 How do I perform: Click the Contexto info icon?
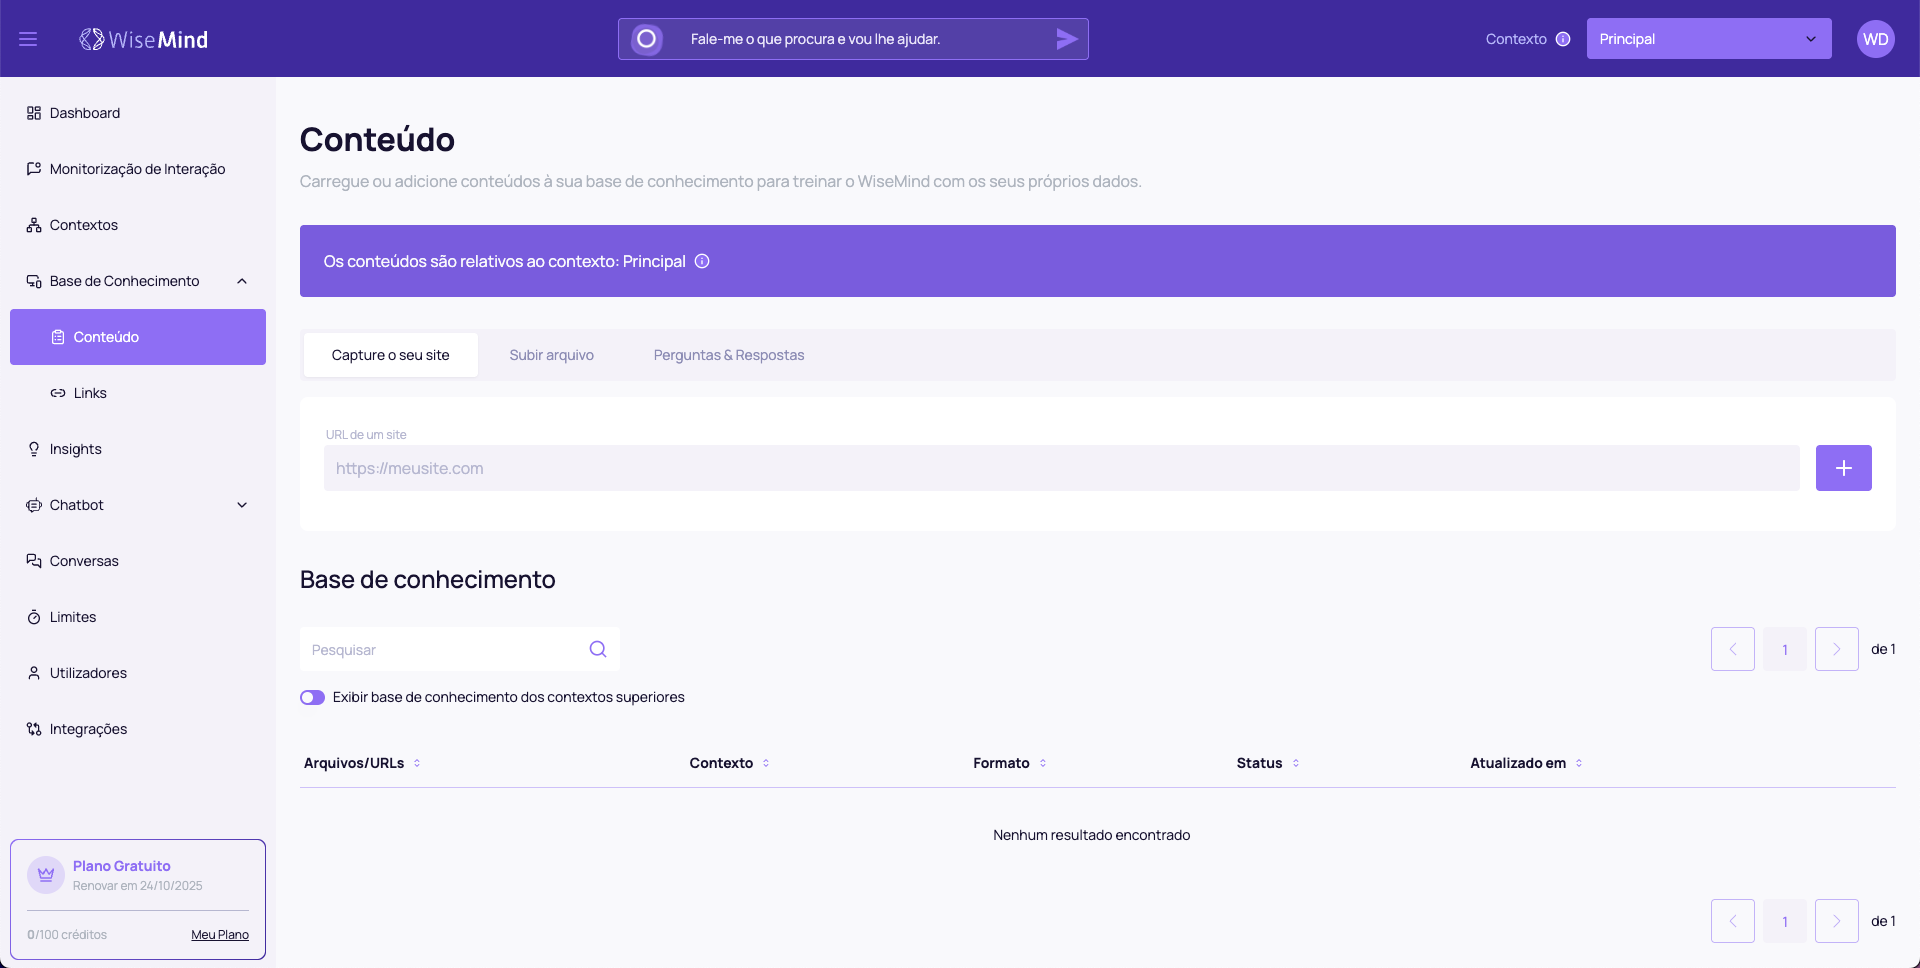point(1563,39)
